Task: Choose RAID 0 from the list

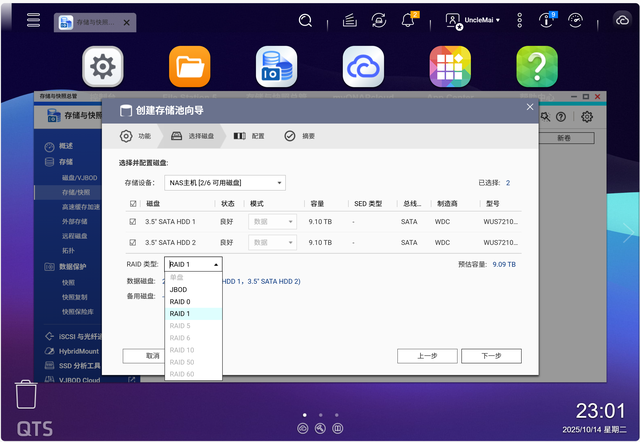Action: 179,301
